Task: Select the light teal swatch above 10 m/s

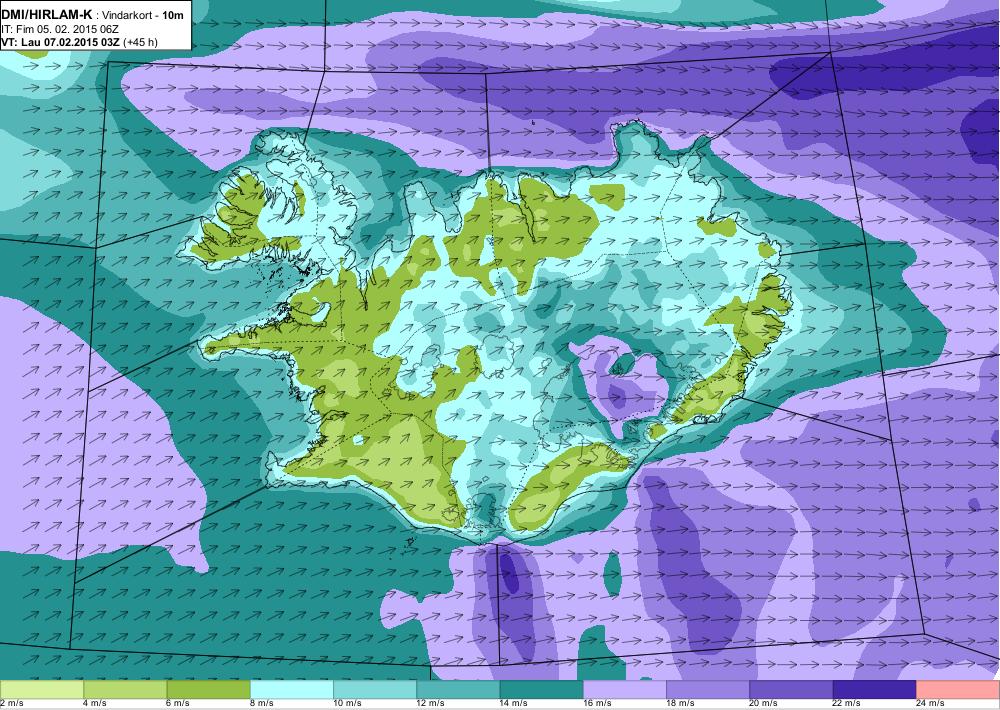Action: click(375, 690)
